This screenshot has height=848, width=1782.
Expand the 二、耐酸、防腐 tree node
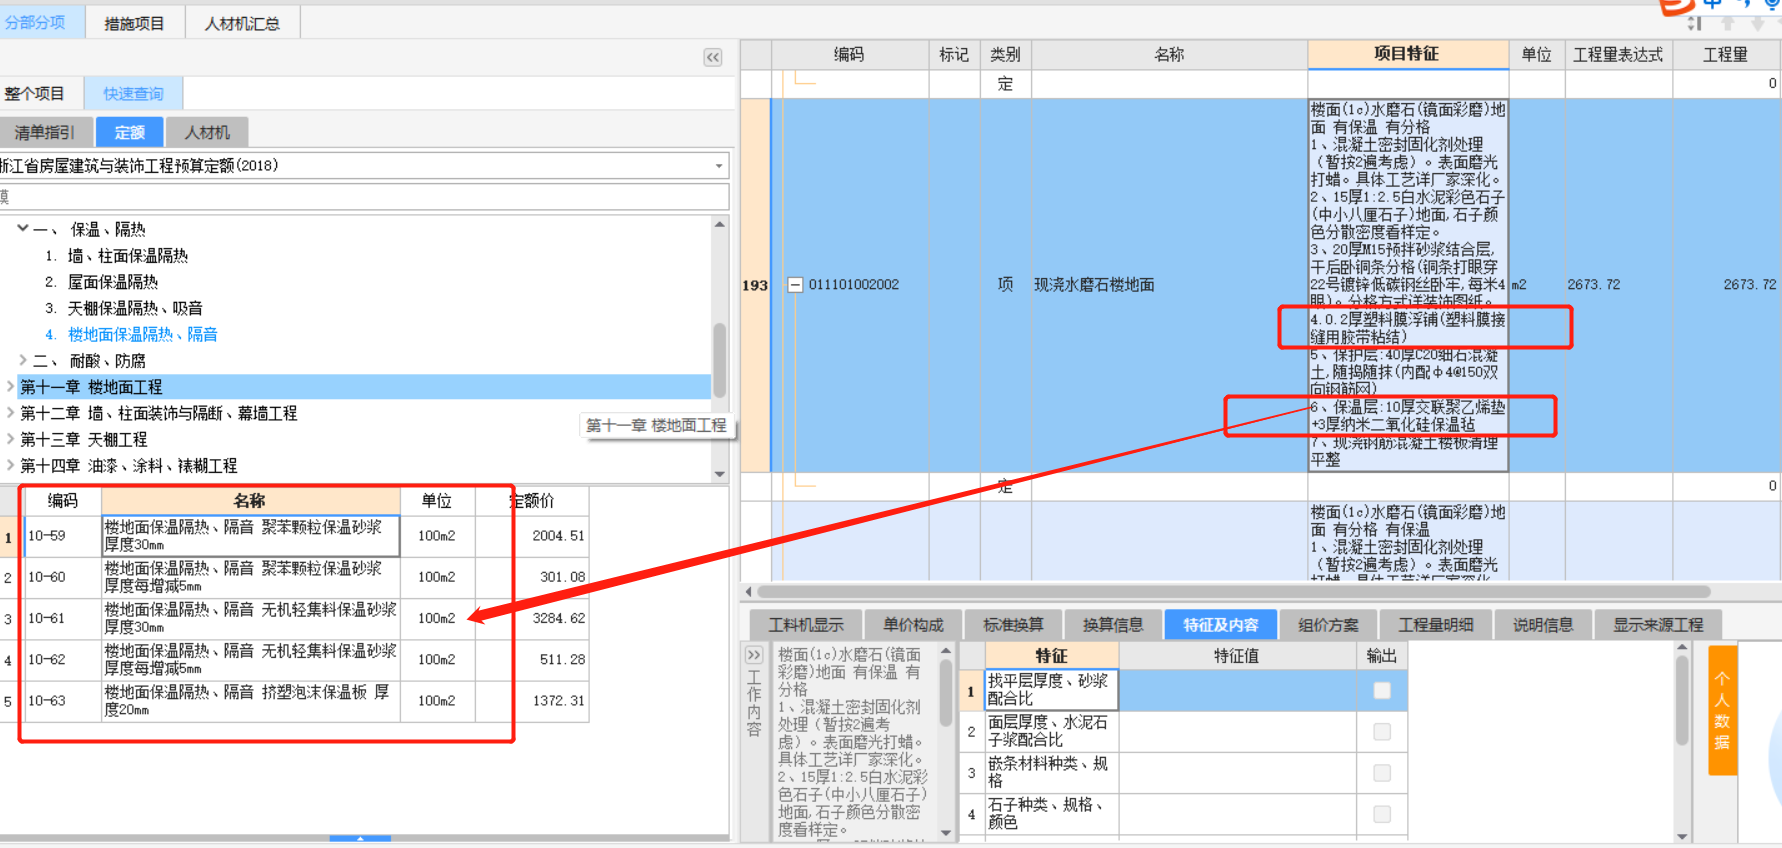23,360
